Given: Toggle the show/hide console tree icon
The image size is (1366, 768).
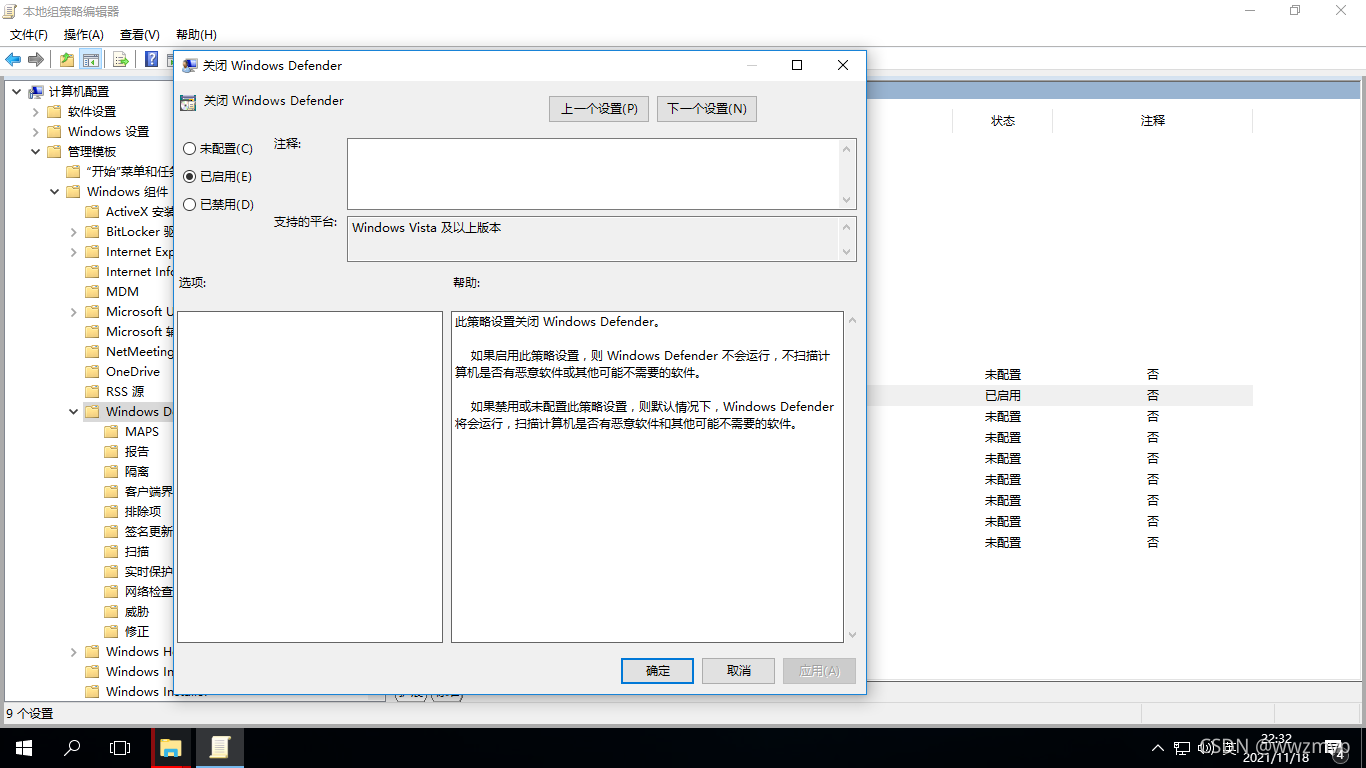Looking at the screenshot, I should (91, 60).
